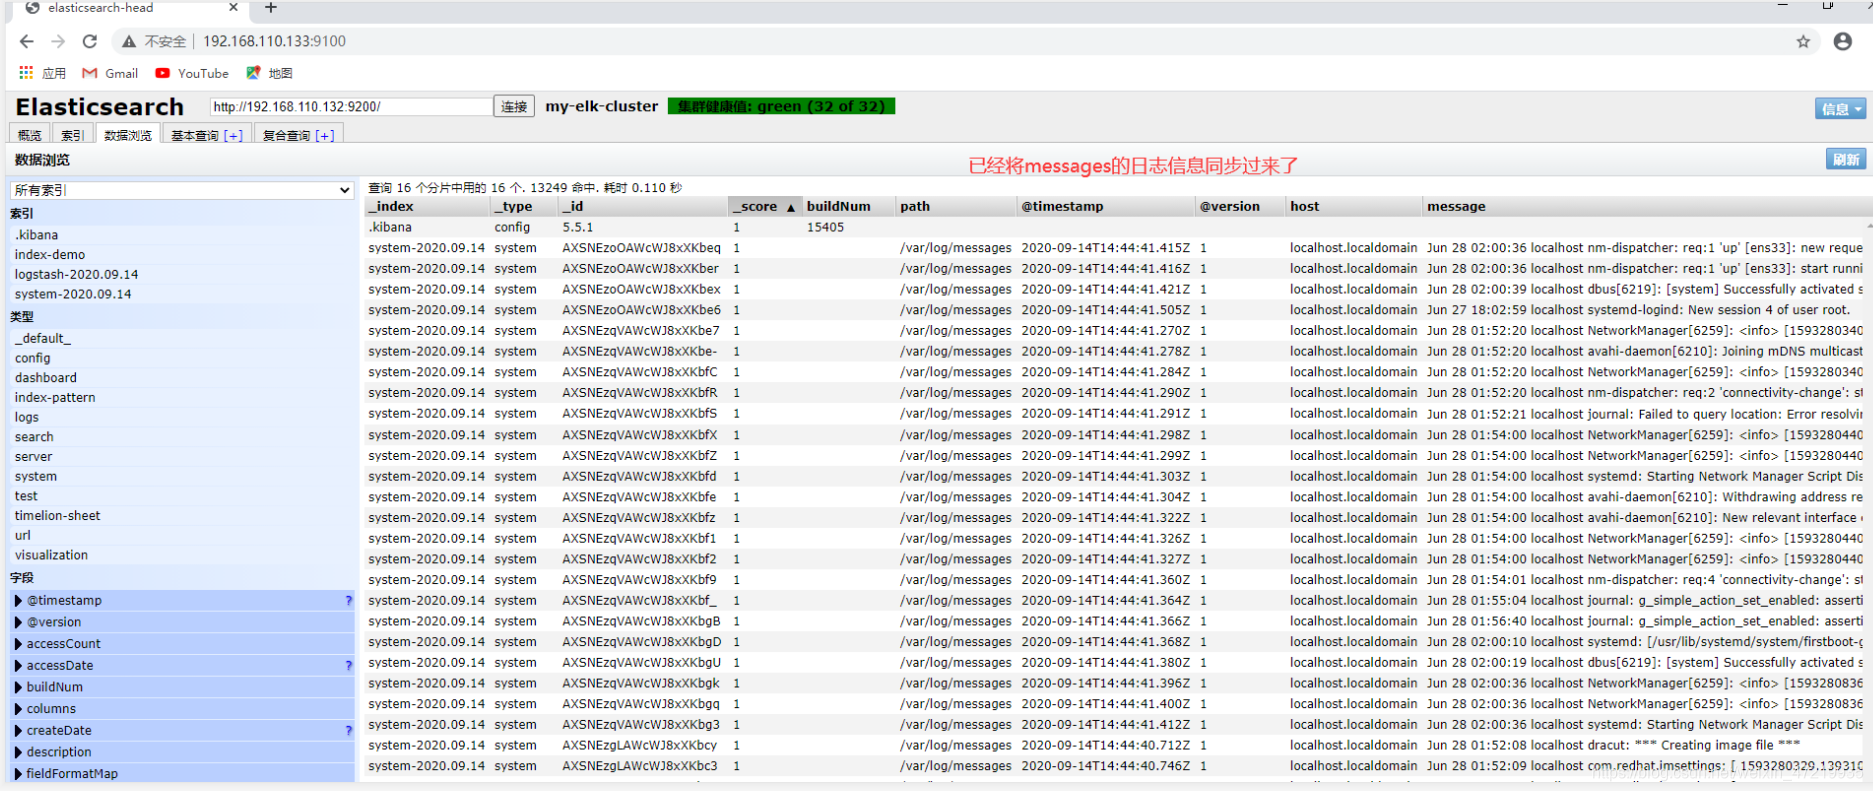
Task: Open row with id AXSNEzgLAWcWJ8xXKbcy
Action: pos(1116,745)
